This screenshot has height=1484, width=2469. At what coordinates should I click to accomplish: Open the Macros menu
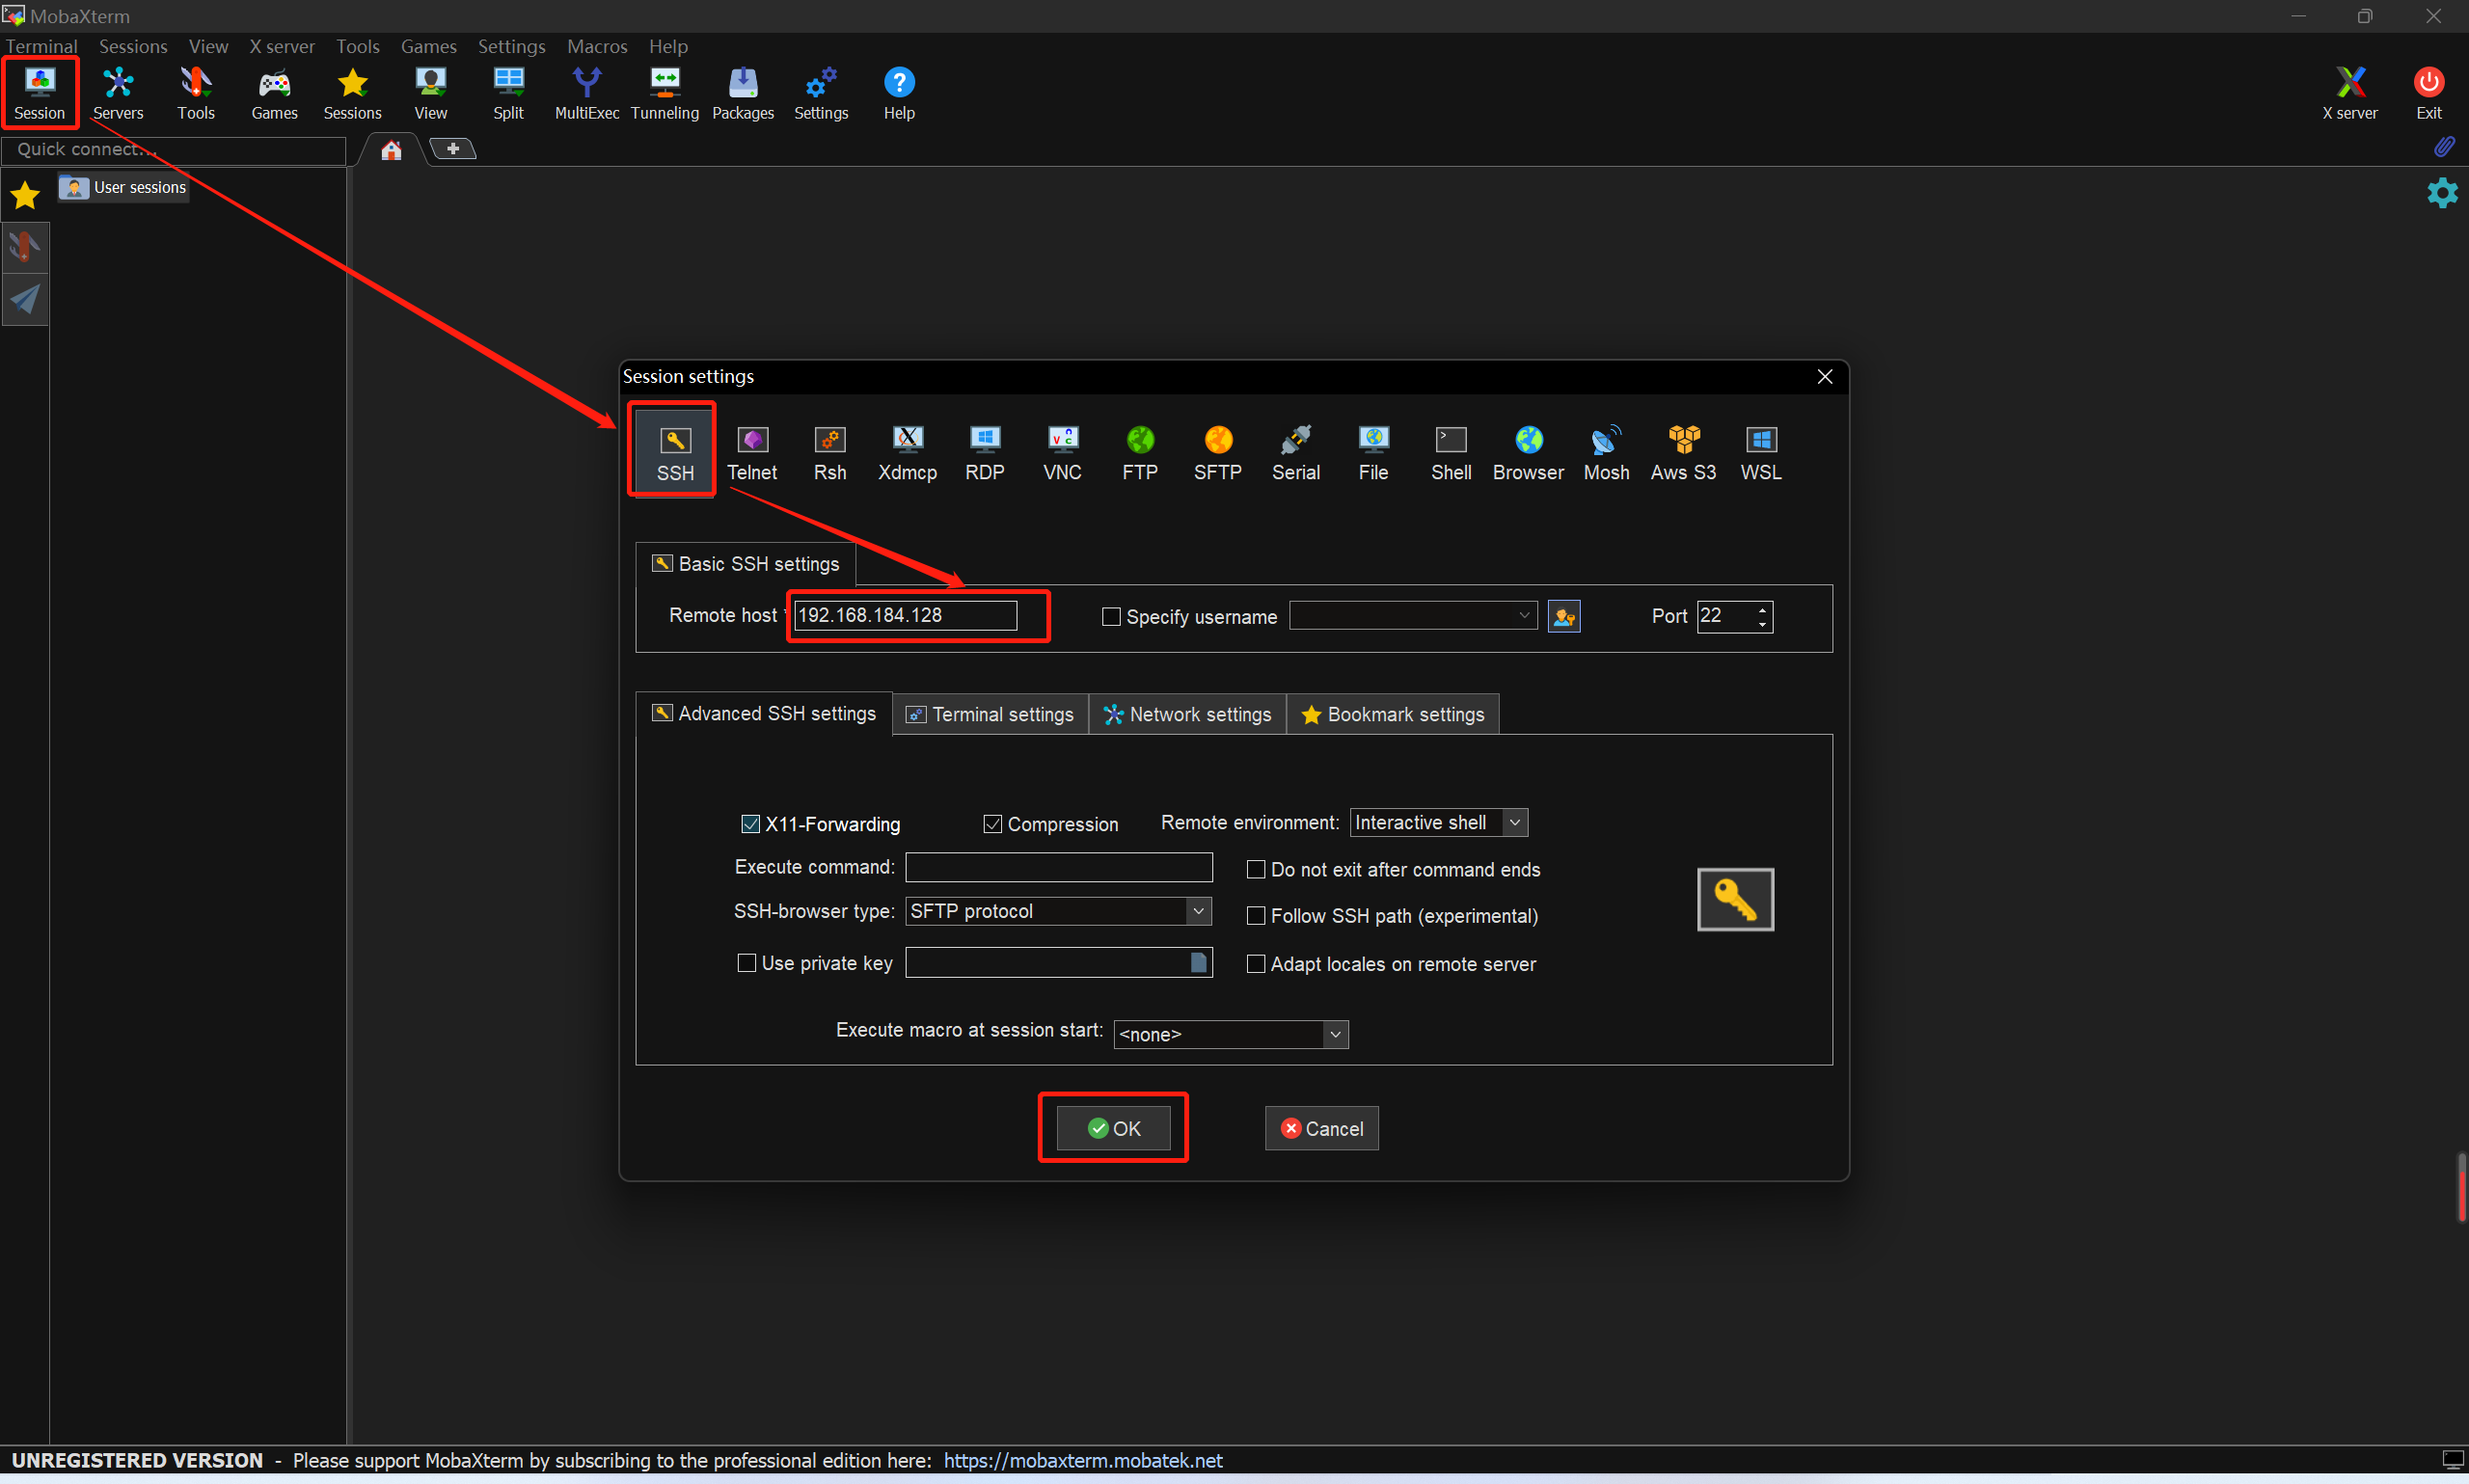point(597,46)
